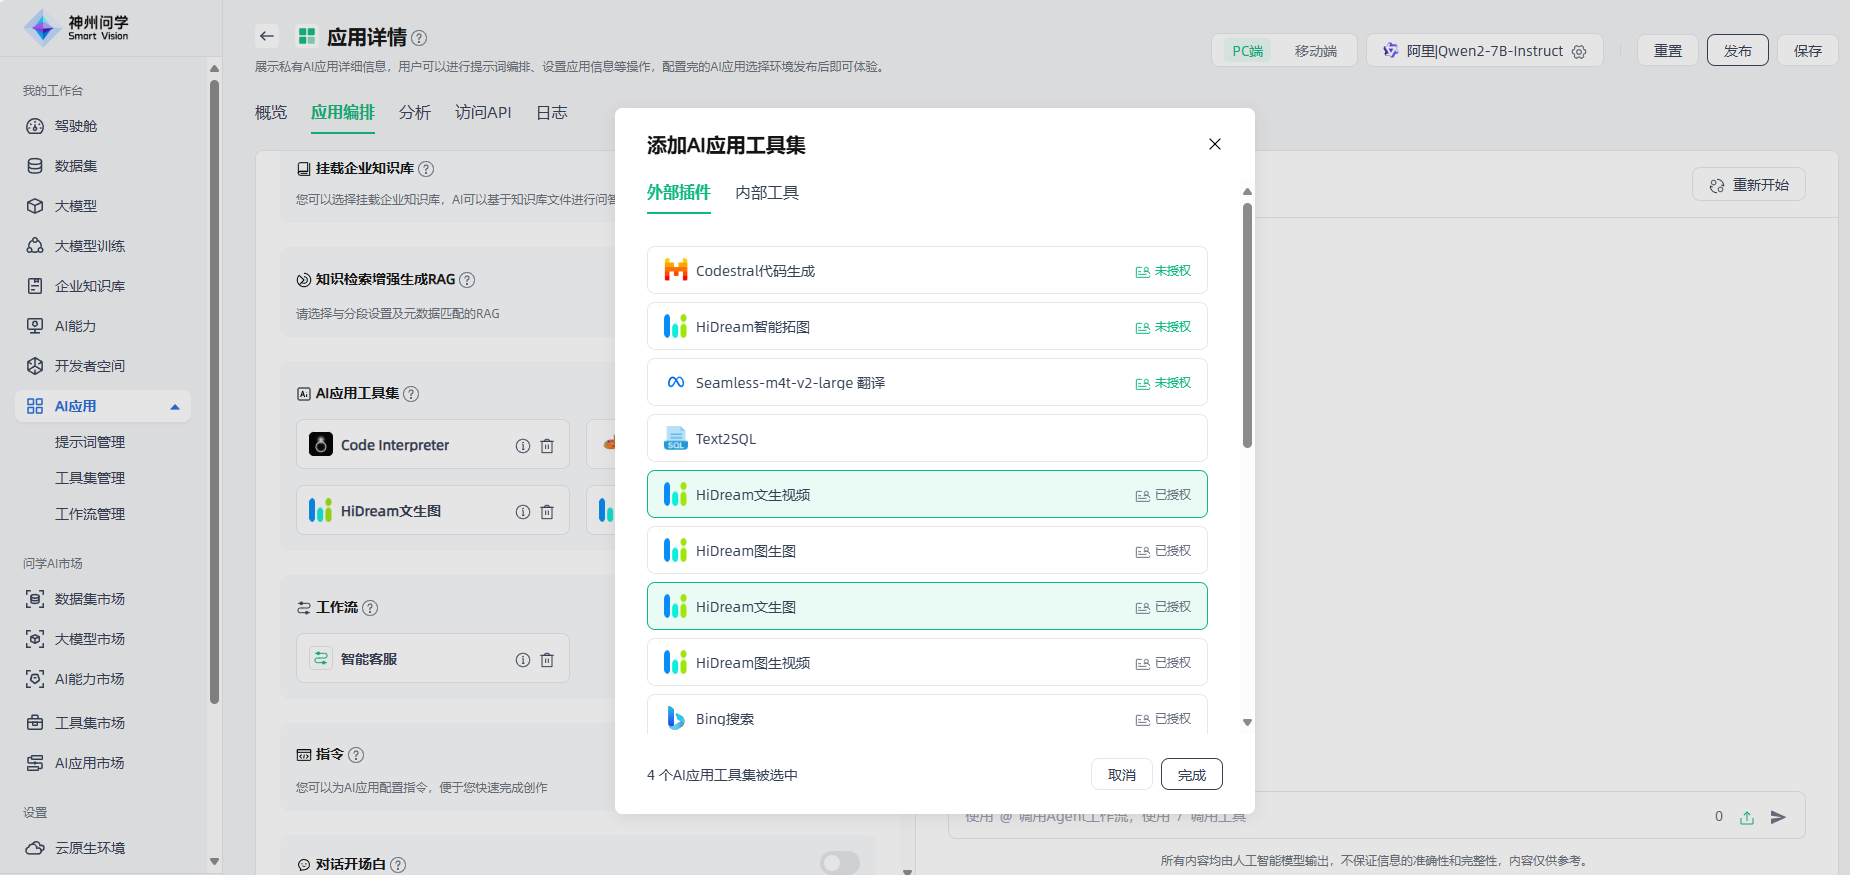Viewport: 1850px width, 875px height.
Task: Switch to 分析 tab
Action: 415,113
